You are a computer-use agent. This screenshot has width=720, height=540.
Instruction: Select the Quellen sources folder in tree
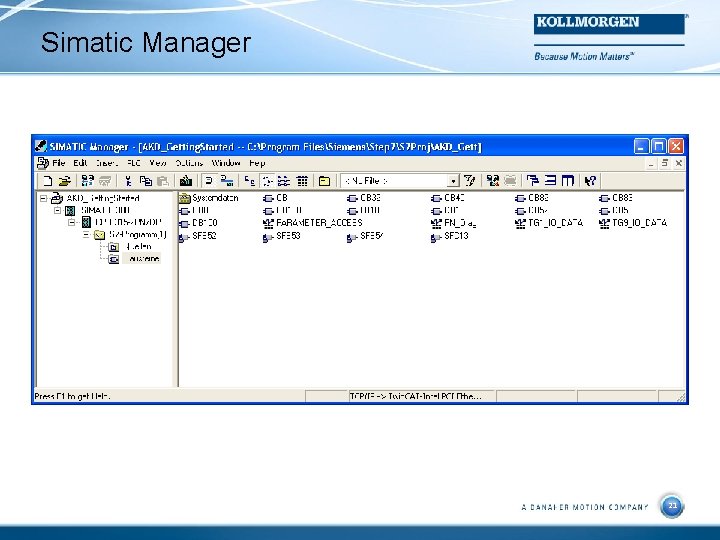(x=138, y=247)
